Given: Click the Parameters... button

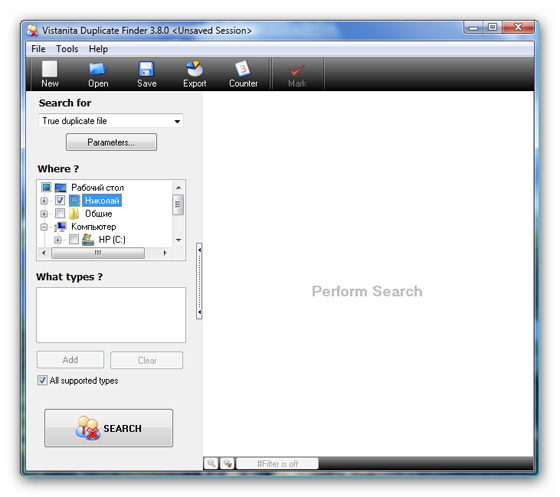Looking at the screenshot, I should [111, 142].
